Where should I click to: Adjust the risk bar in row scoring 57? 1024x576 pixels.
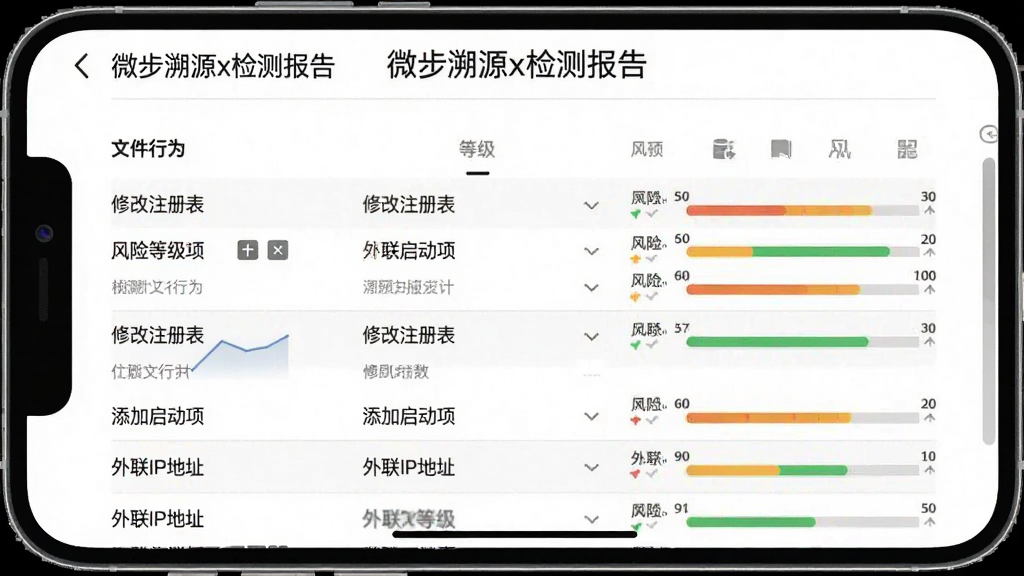tap(803, 342)
